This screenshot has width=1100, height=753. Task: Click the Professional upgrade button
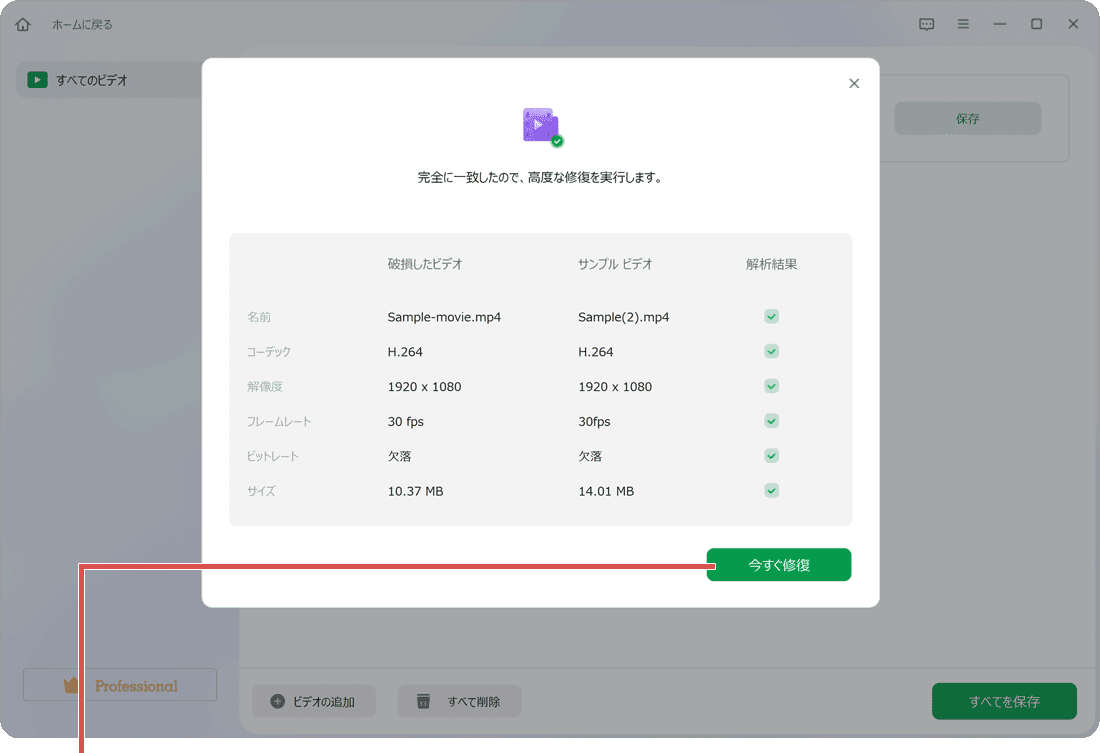click(x=119, y=684)
